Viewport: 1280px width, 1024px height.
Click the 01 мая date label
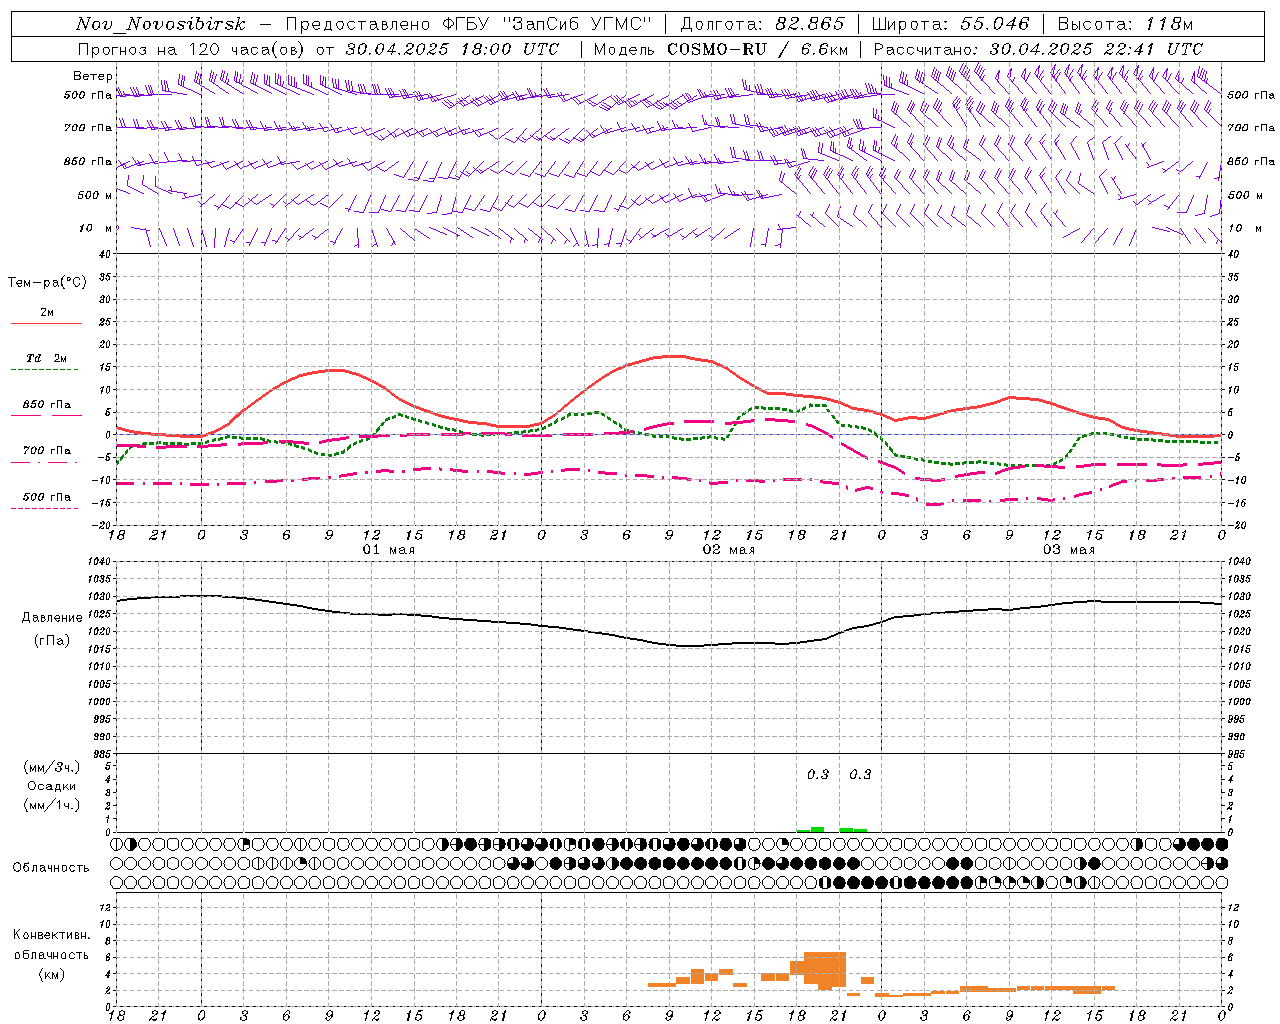coord(388,550)
